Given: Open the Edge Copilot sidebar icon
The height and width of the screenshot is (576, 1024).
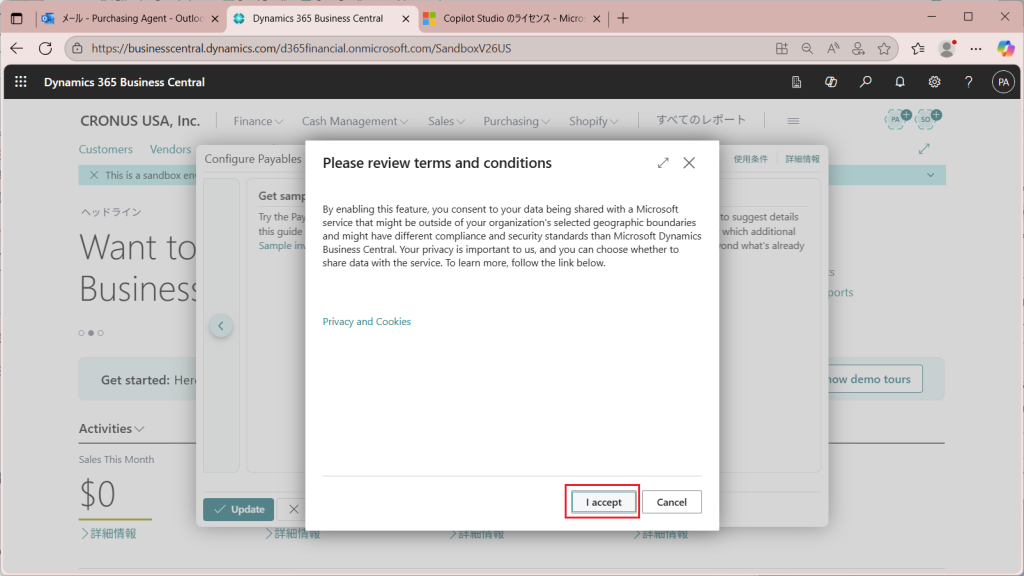Looking at the screenshot, I should (1006, 48).
